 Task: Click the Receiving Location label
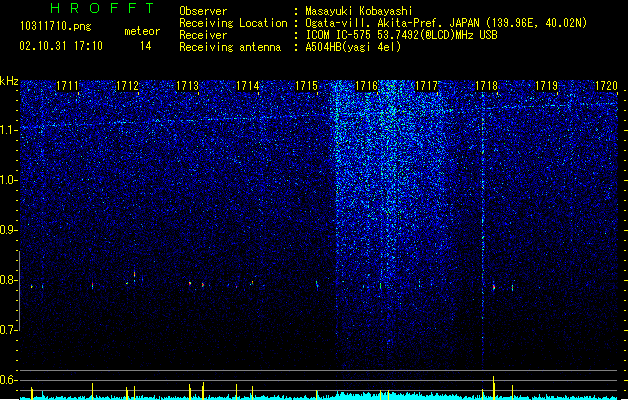tap(233, 23)
